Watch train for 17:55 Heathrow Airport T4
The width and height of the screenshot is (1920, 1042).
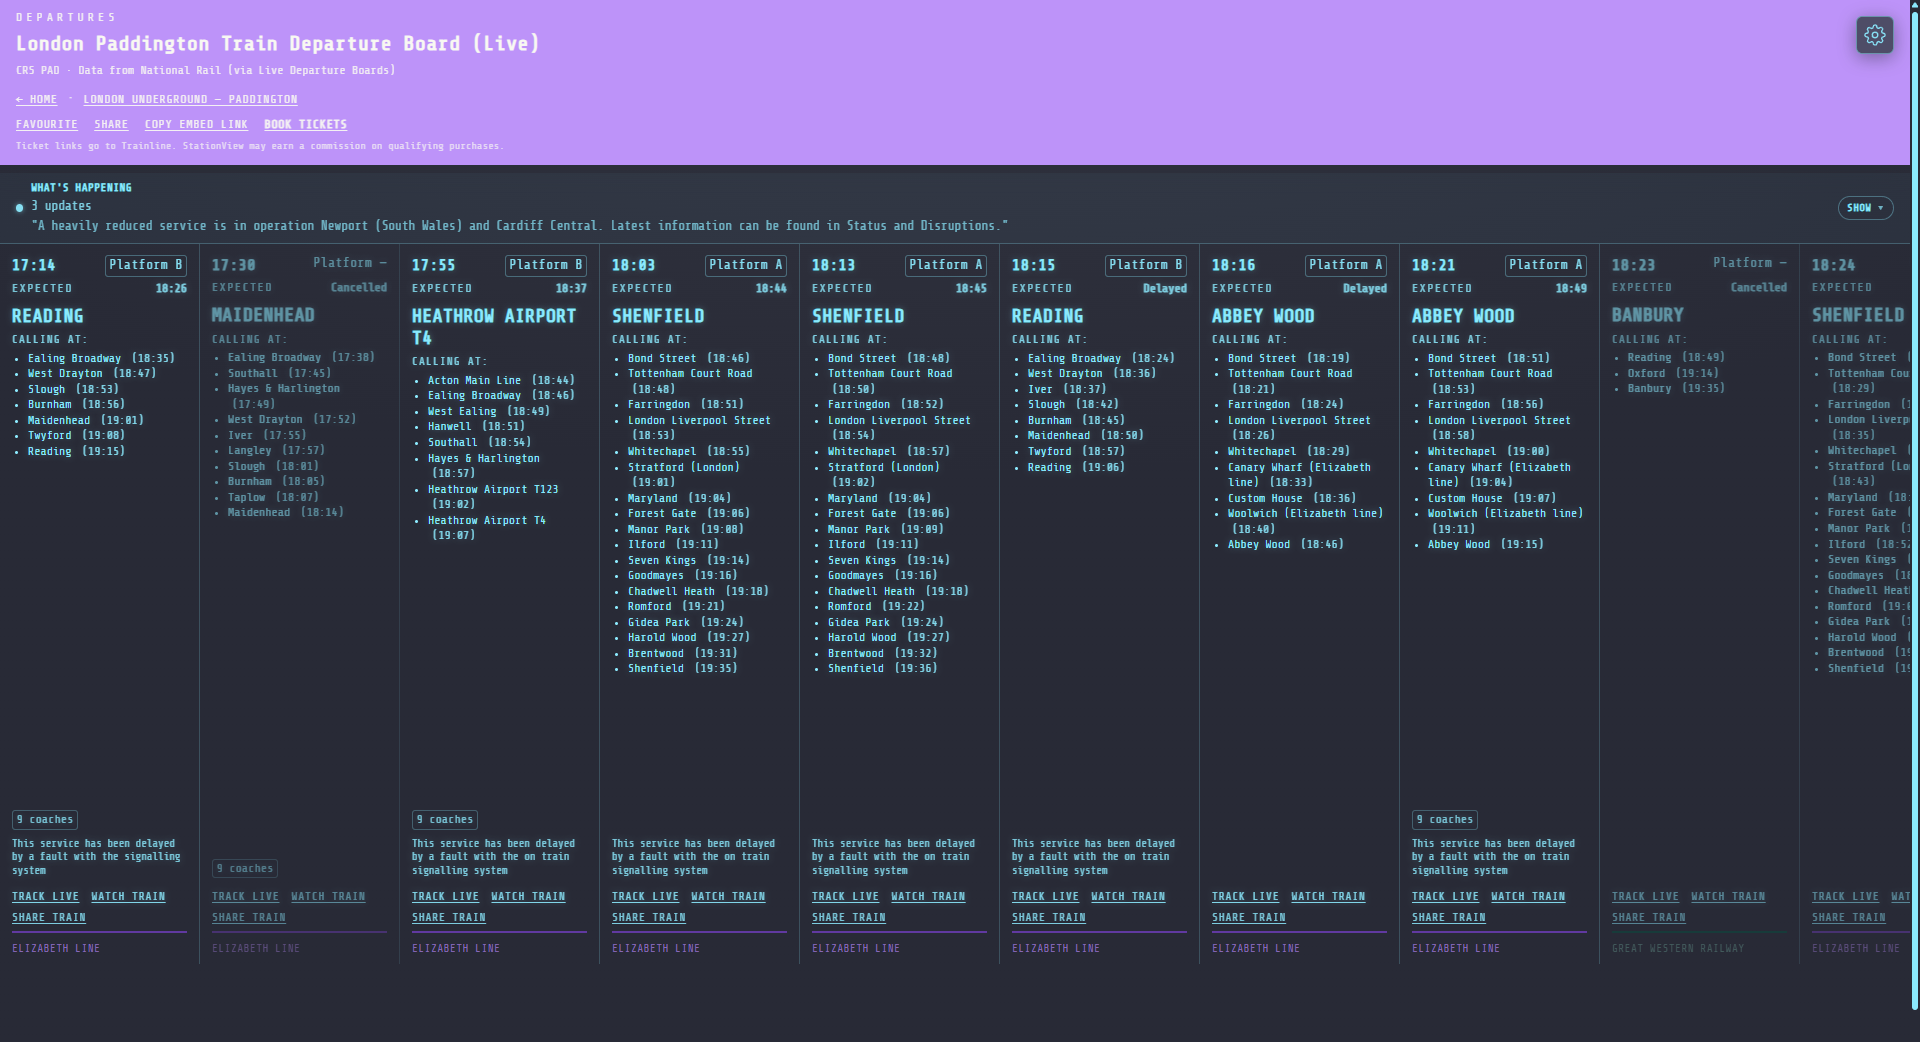(x=528, y=896)
